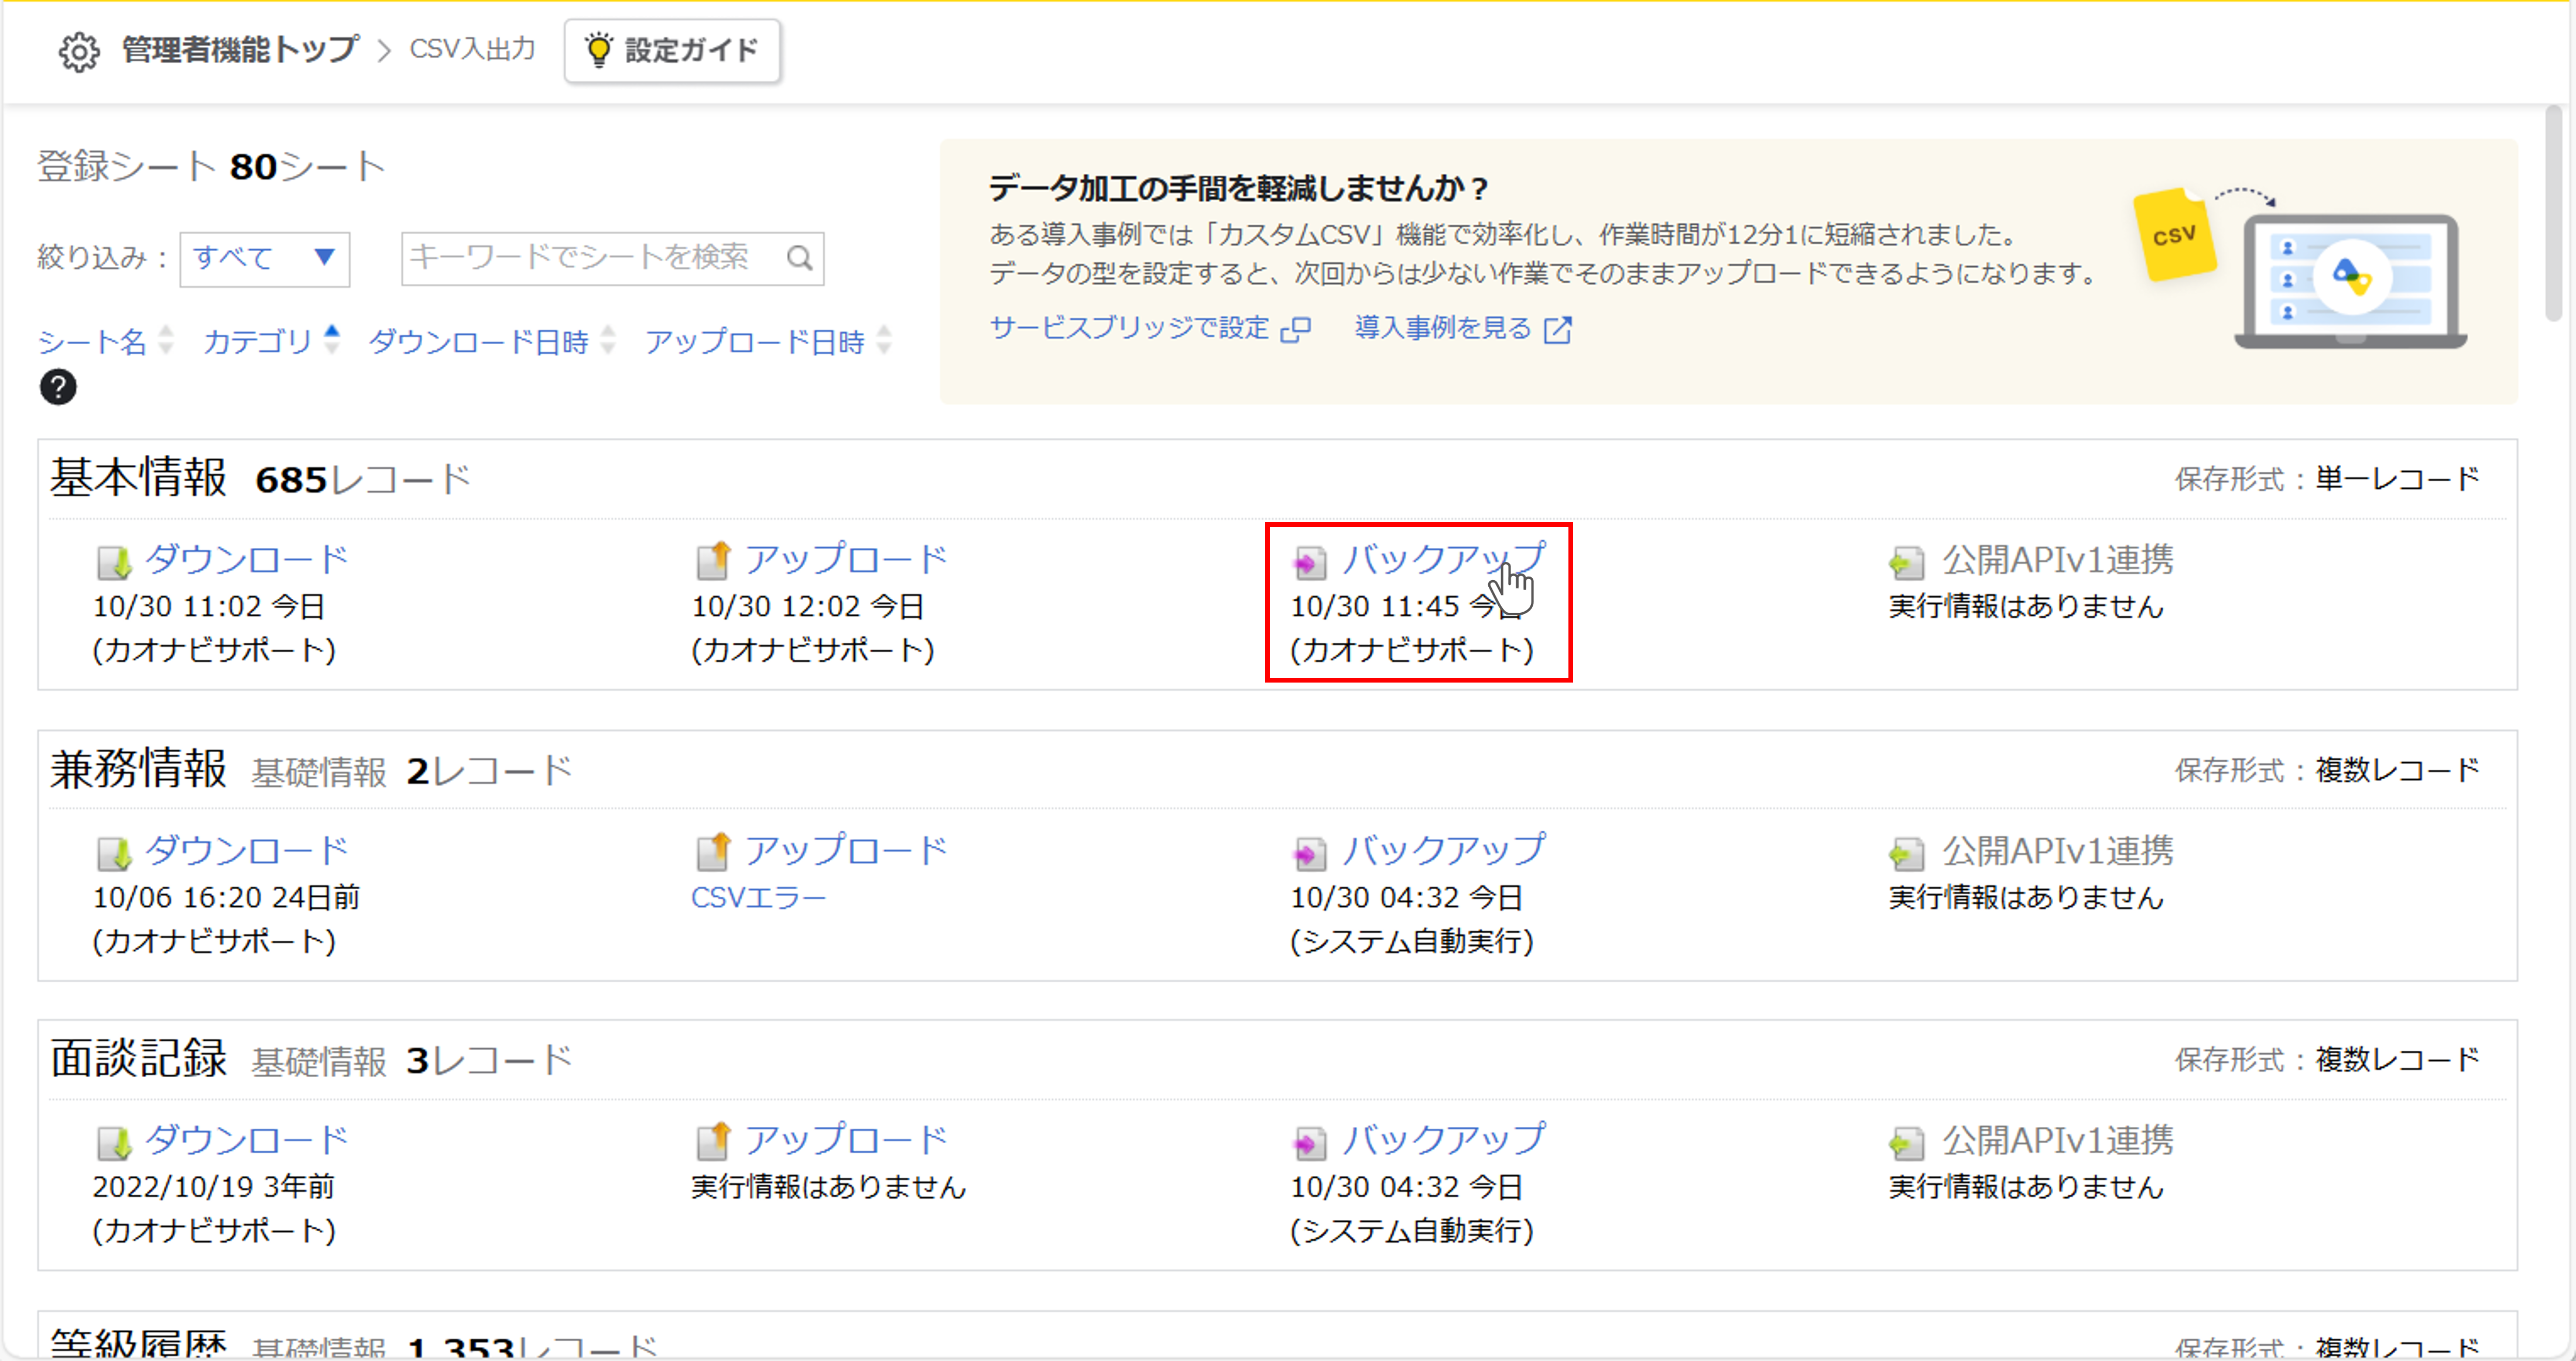Sort by ダウンロード日時 column
The height and width of the screenshot is (1361, 2576).
[x=479, y=342]
